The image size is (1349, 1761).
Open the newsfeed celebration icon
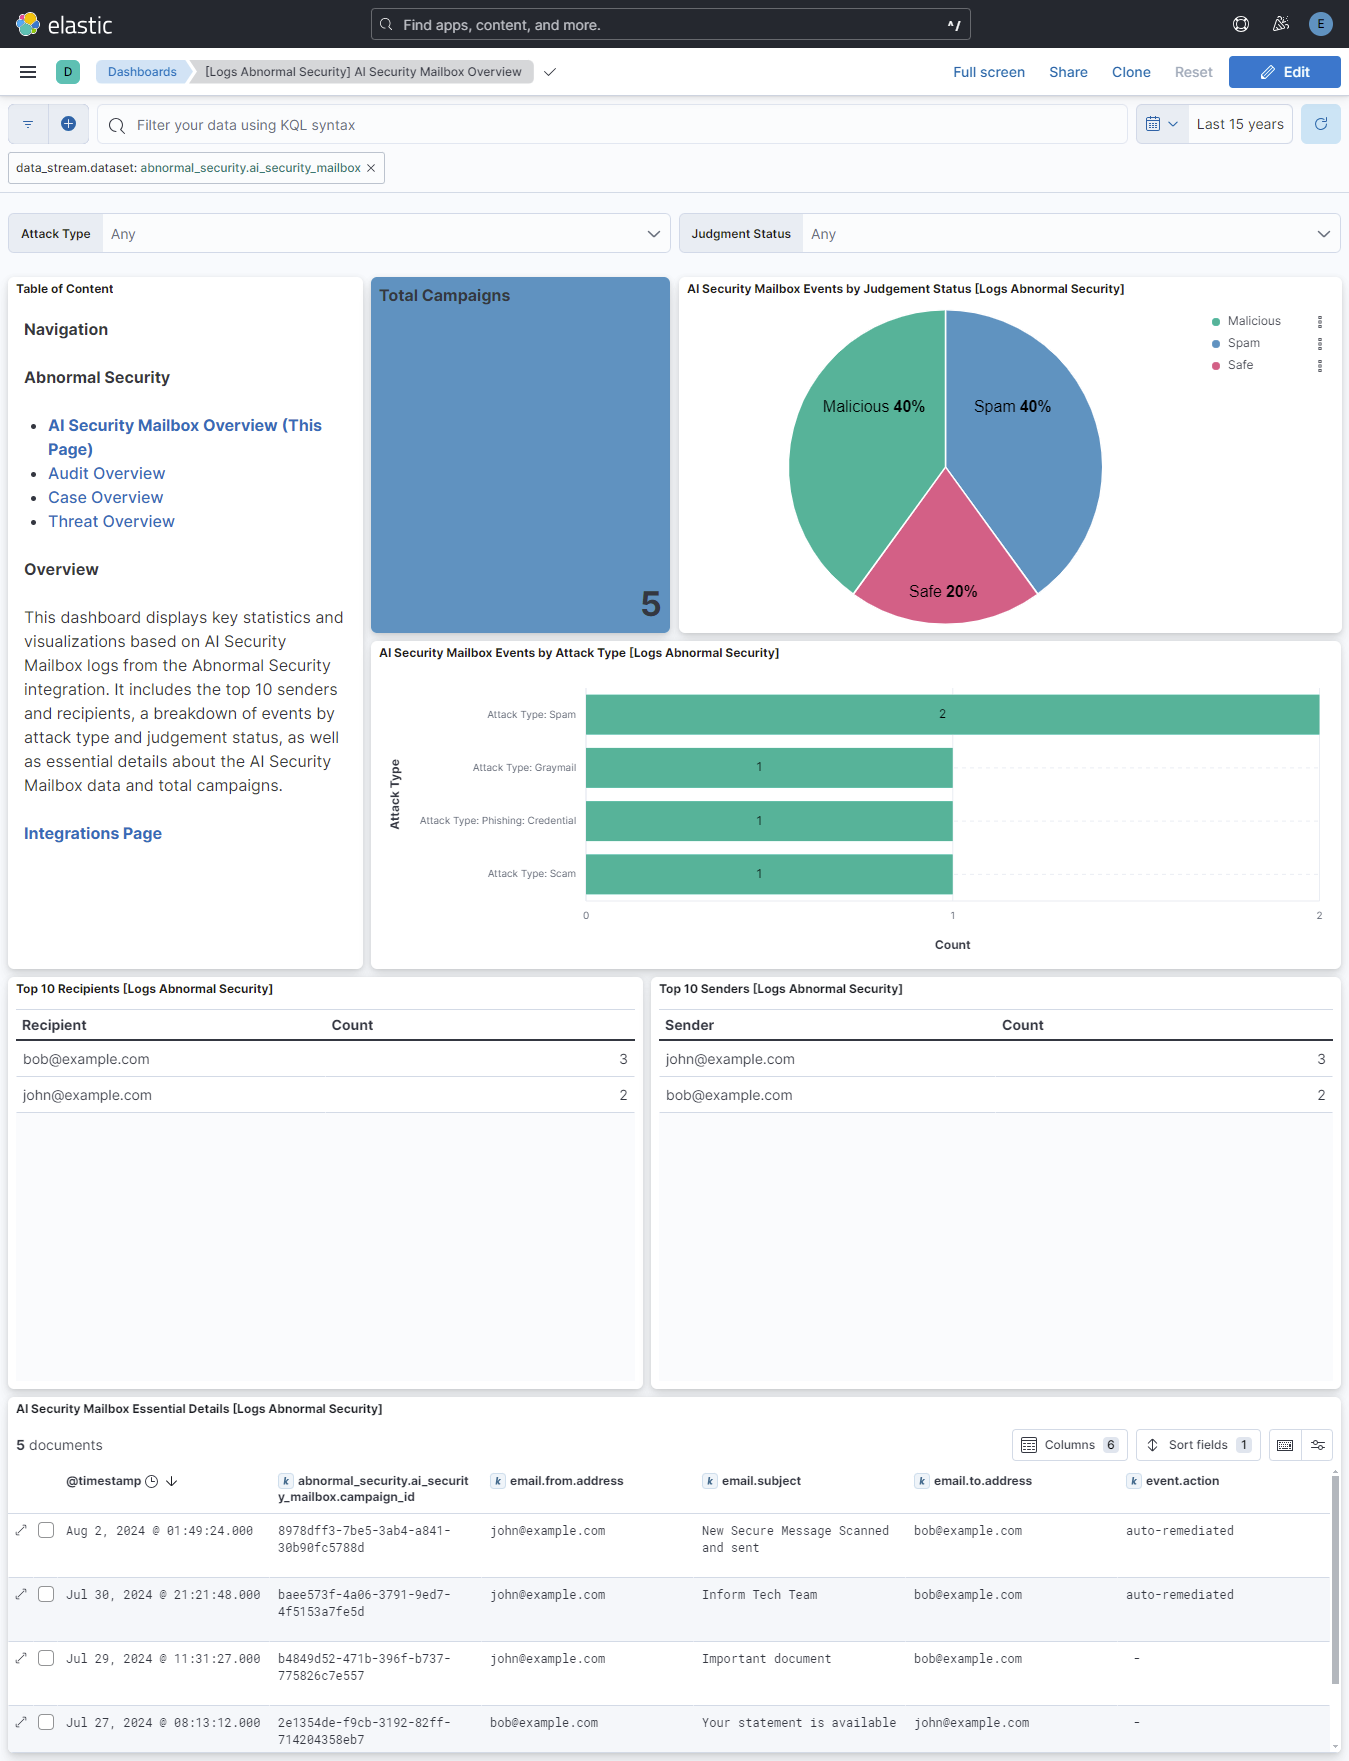(x=1280, y=24)
